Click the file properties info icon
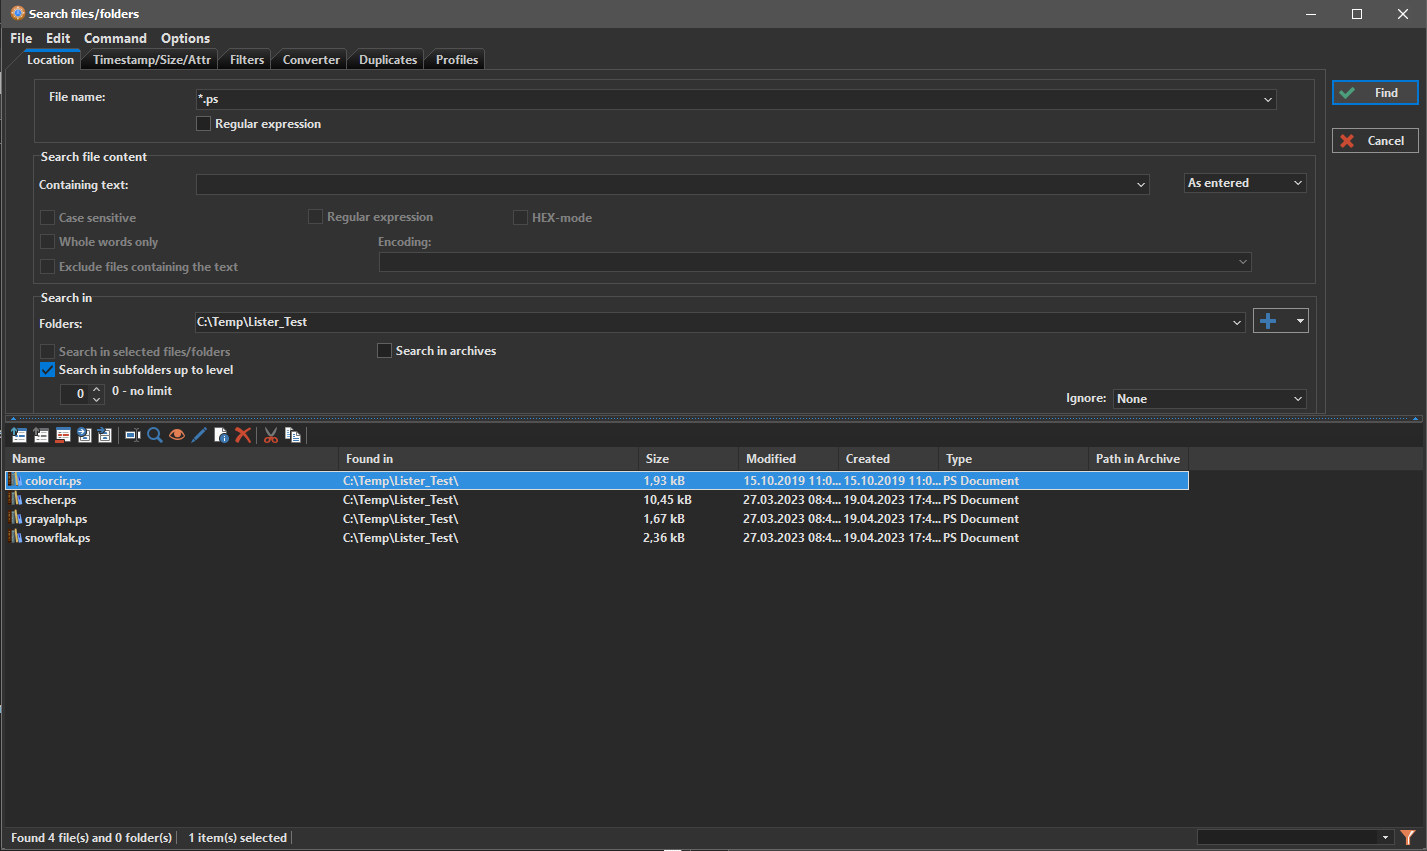Image resolution: width=1427 pixels, height=851 pixels. tap(221, 435)
